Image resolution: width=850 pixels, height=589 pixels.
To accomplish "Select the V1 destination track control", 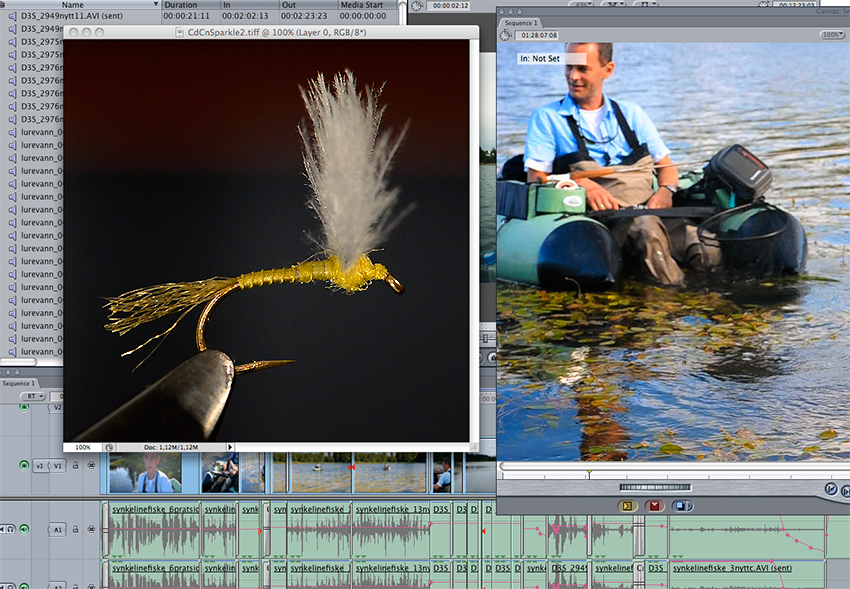I will [57, 465].
